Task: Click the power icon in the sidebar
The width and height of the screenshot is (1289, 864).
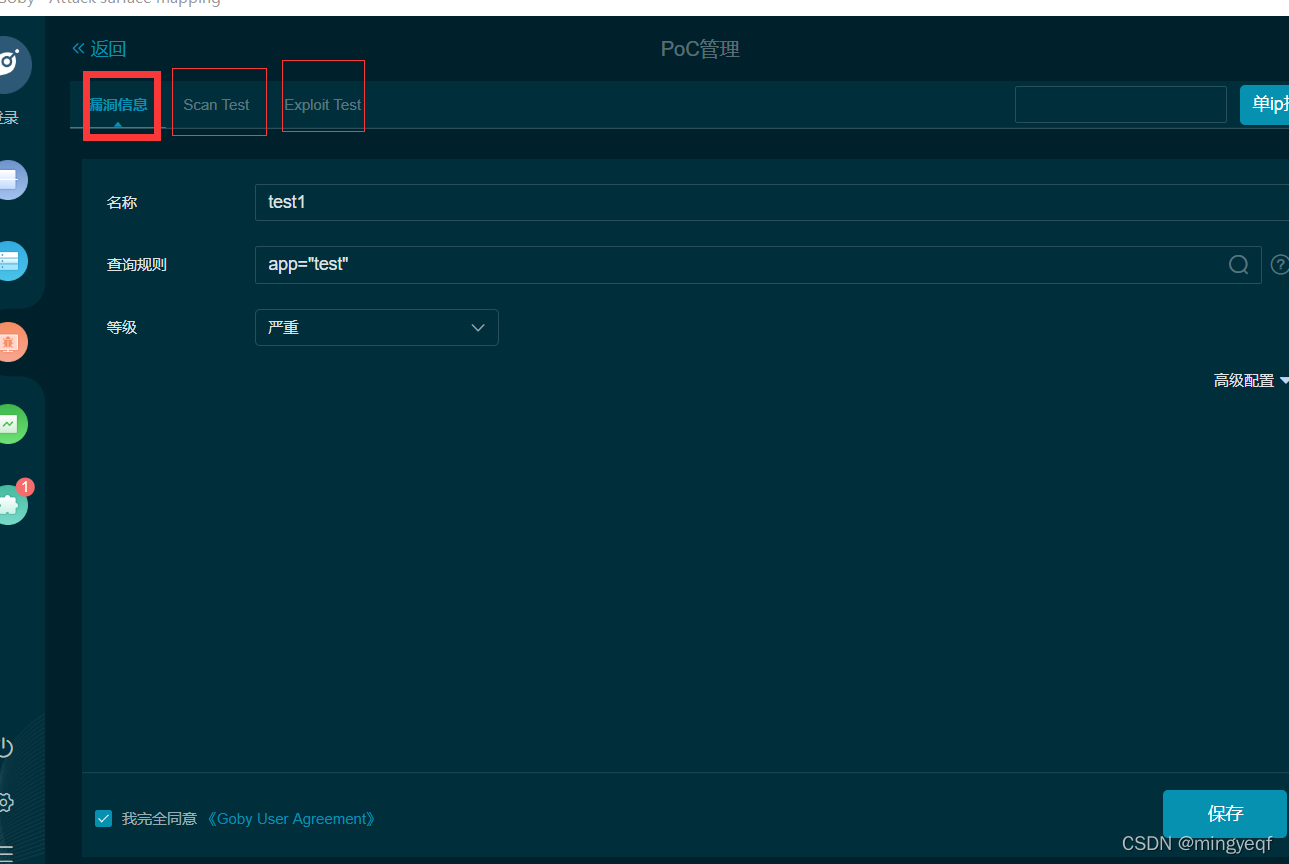Action: pos(6,747)
